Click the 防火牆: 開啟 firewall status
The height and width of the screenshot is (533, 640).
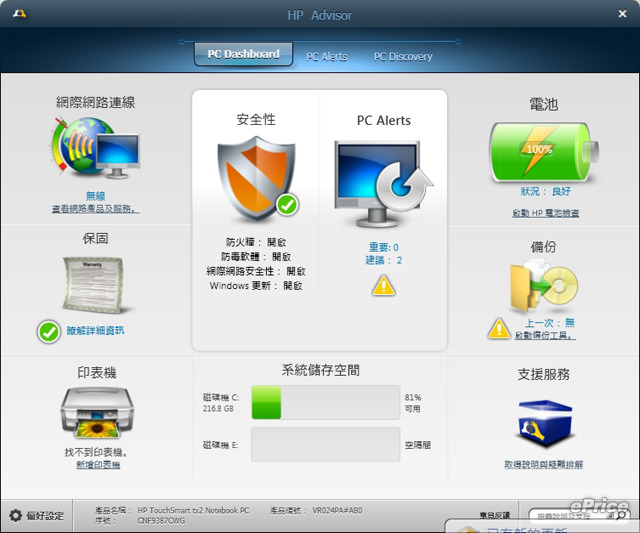256,242
